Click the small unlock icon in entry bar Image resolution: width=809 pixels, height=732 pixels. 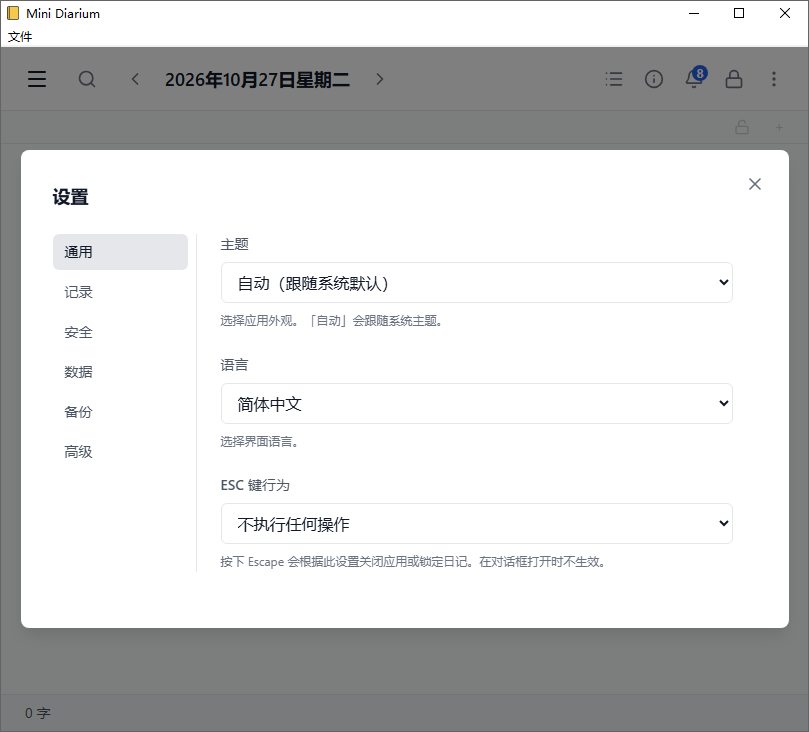(x=742, y=127)
